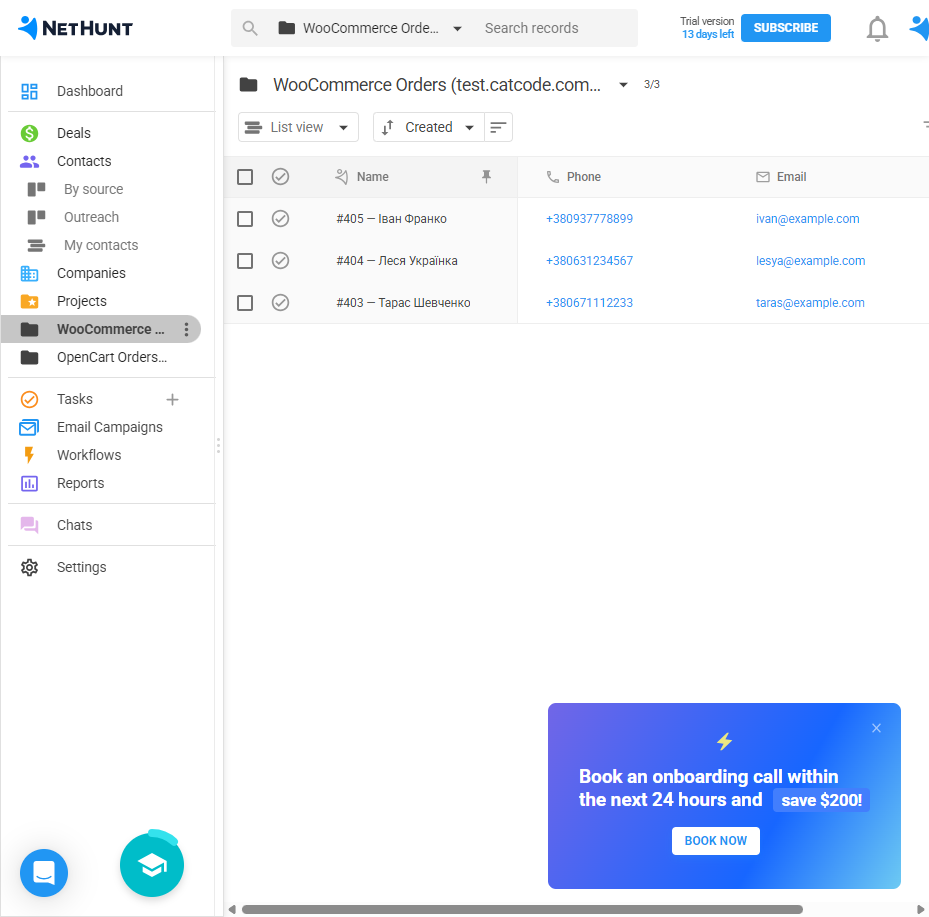929x917 pixels.
Task: Go to Deals in sidebar
Action: 74,133
